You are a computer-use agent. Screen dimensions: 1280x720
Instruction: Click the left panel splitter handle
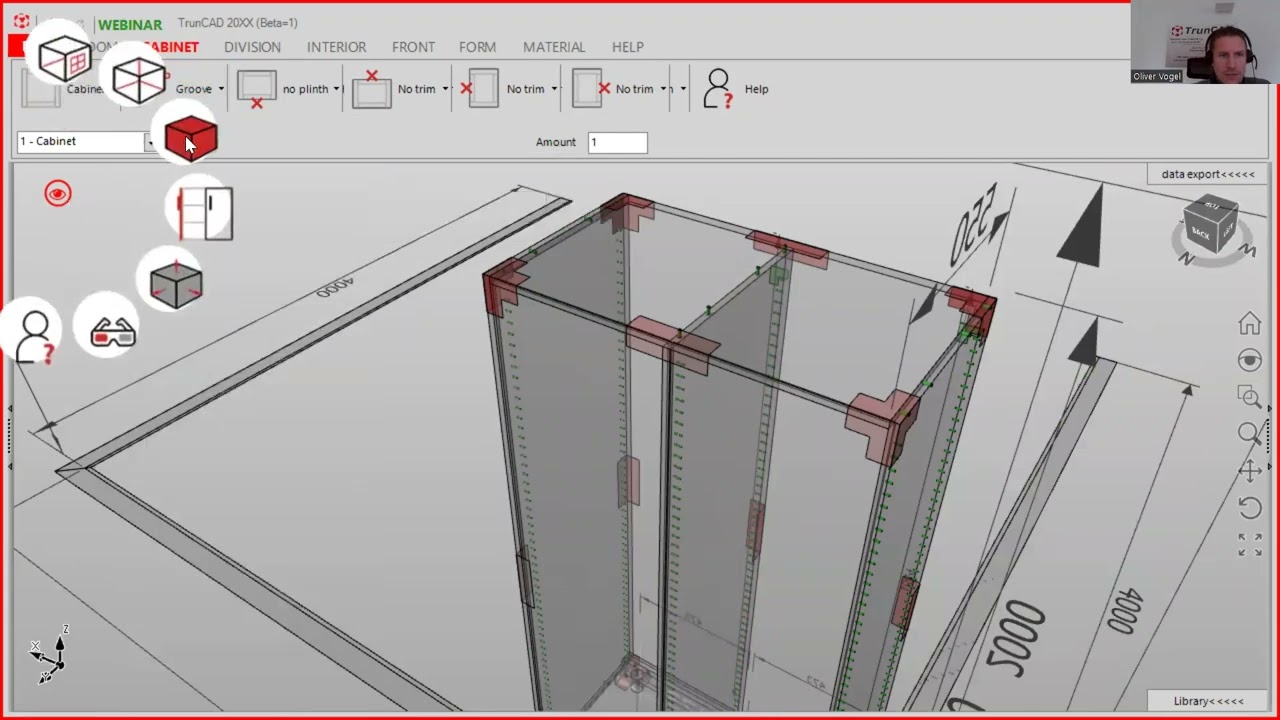point(10,437)
